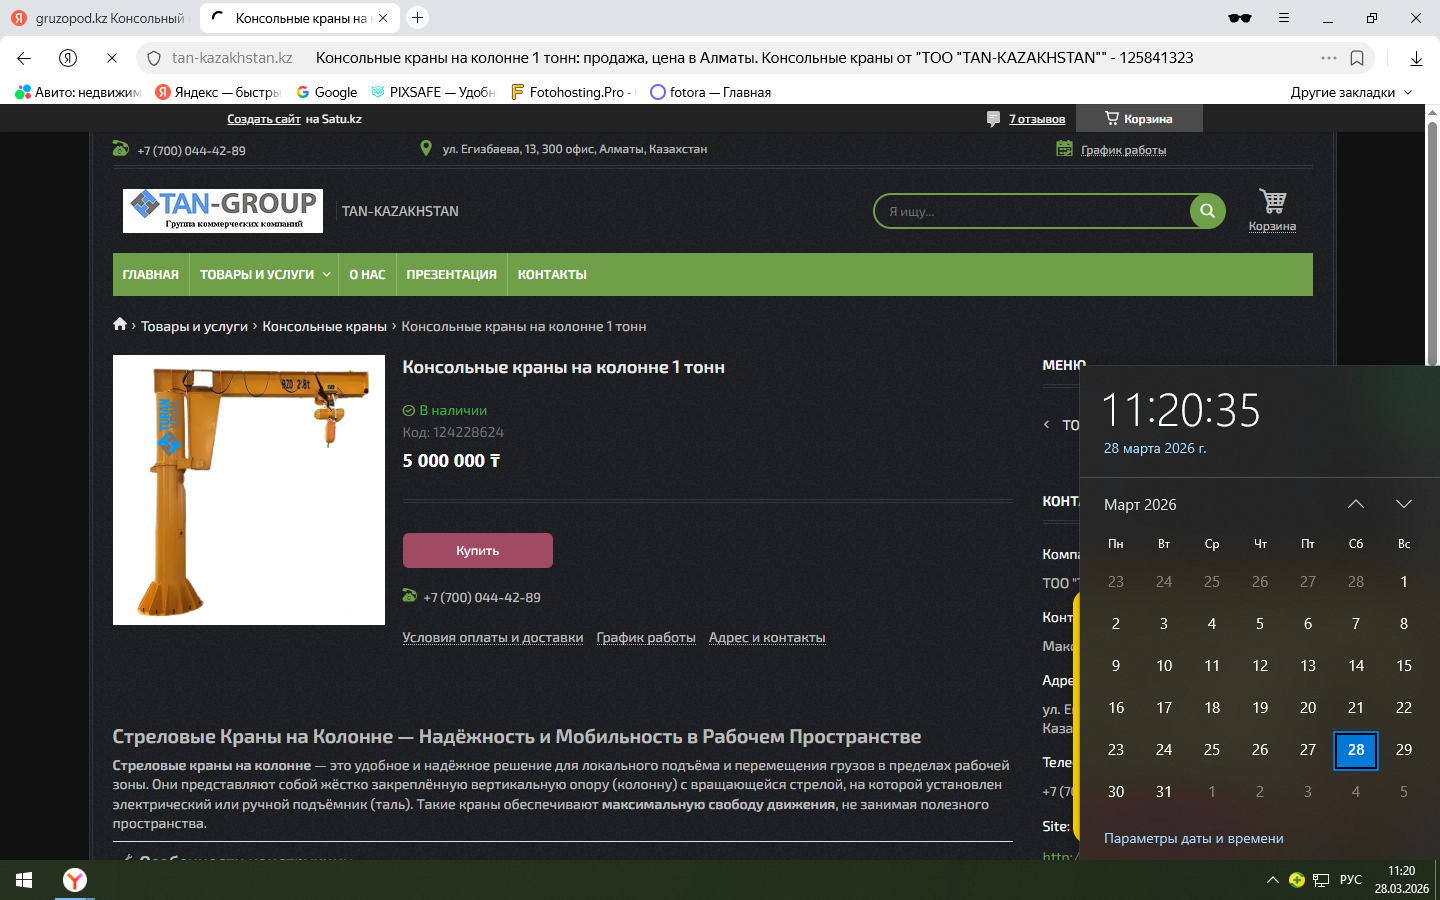Click the home icon in breadcrumbs

(x=120, y=324)
